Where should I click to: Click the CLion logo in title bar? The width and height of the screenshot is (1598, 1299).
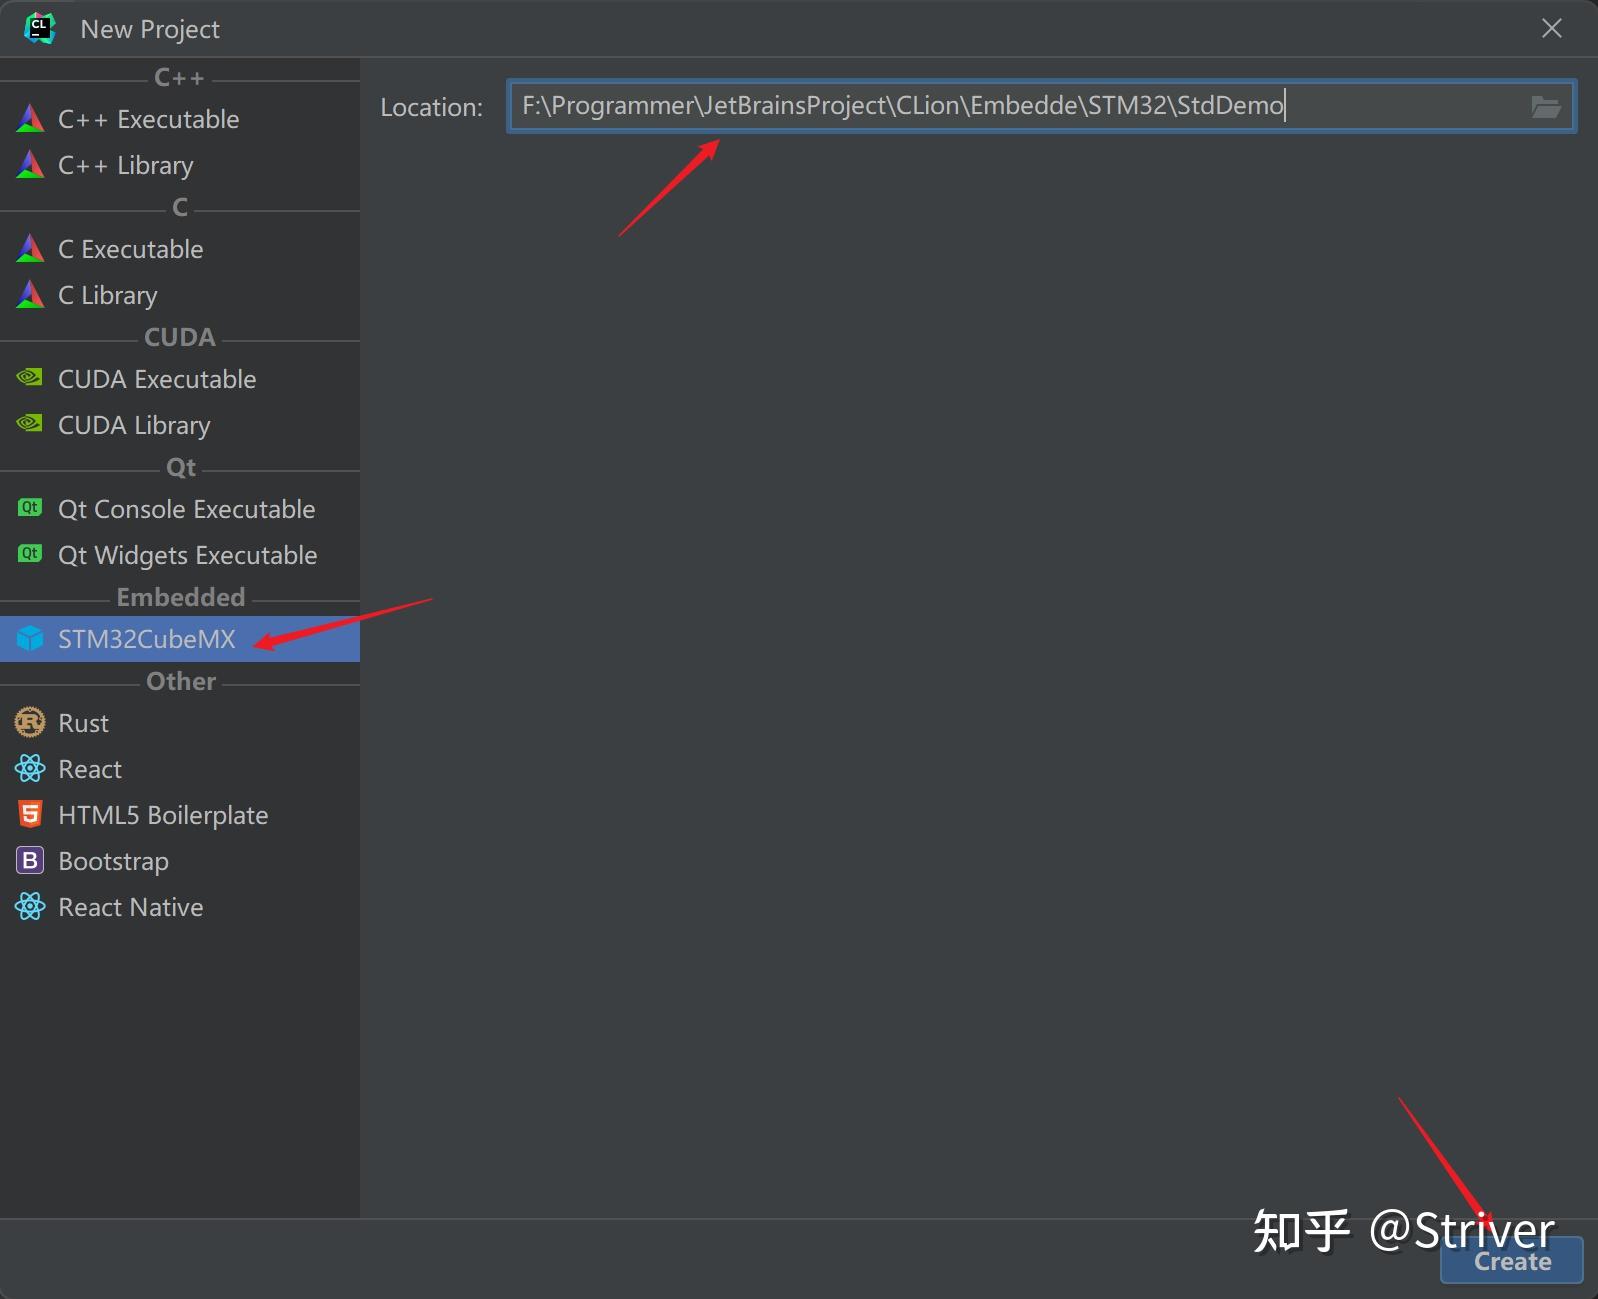pos(40,28)
